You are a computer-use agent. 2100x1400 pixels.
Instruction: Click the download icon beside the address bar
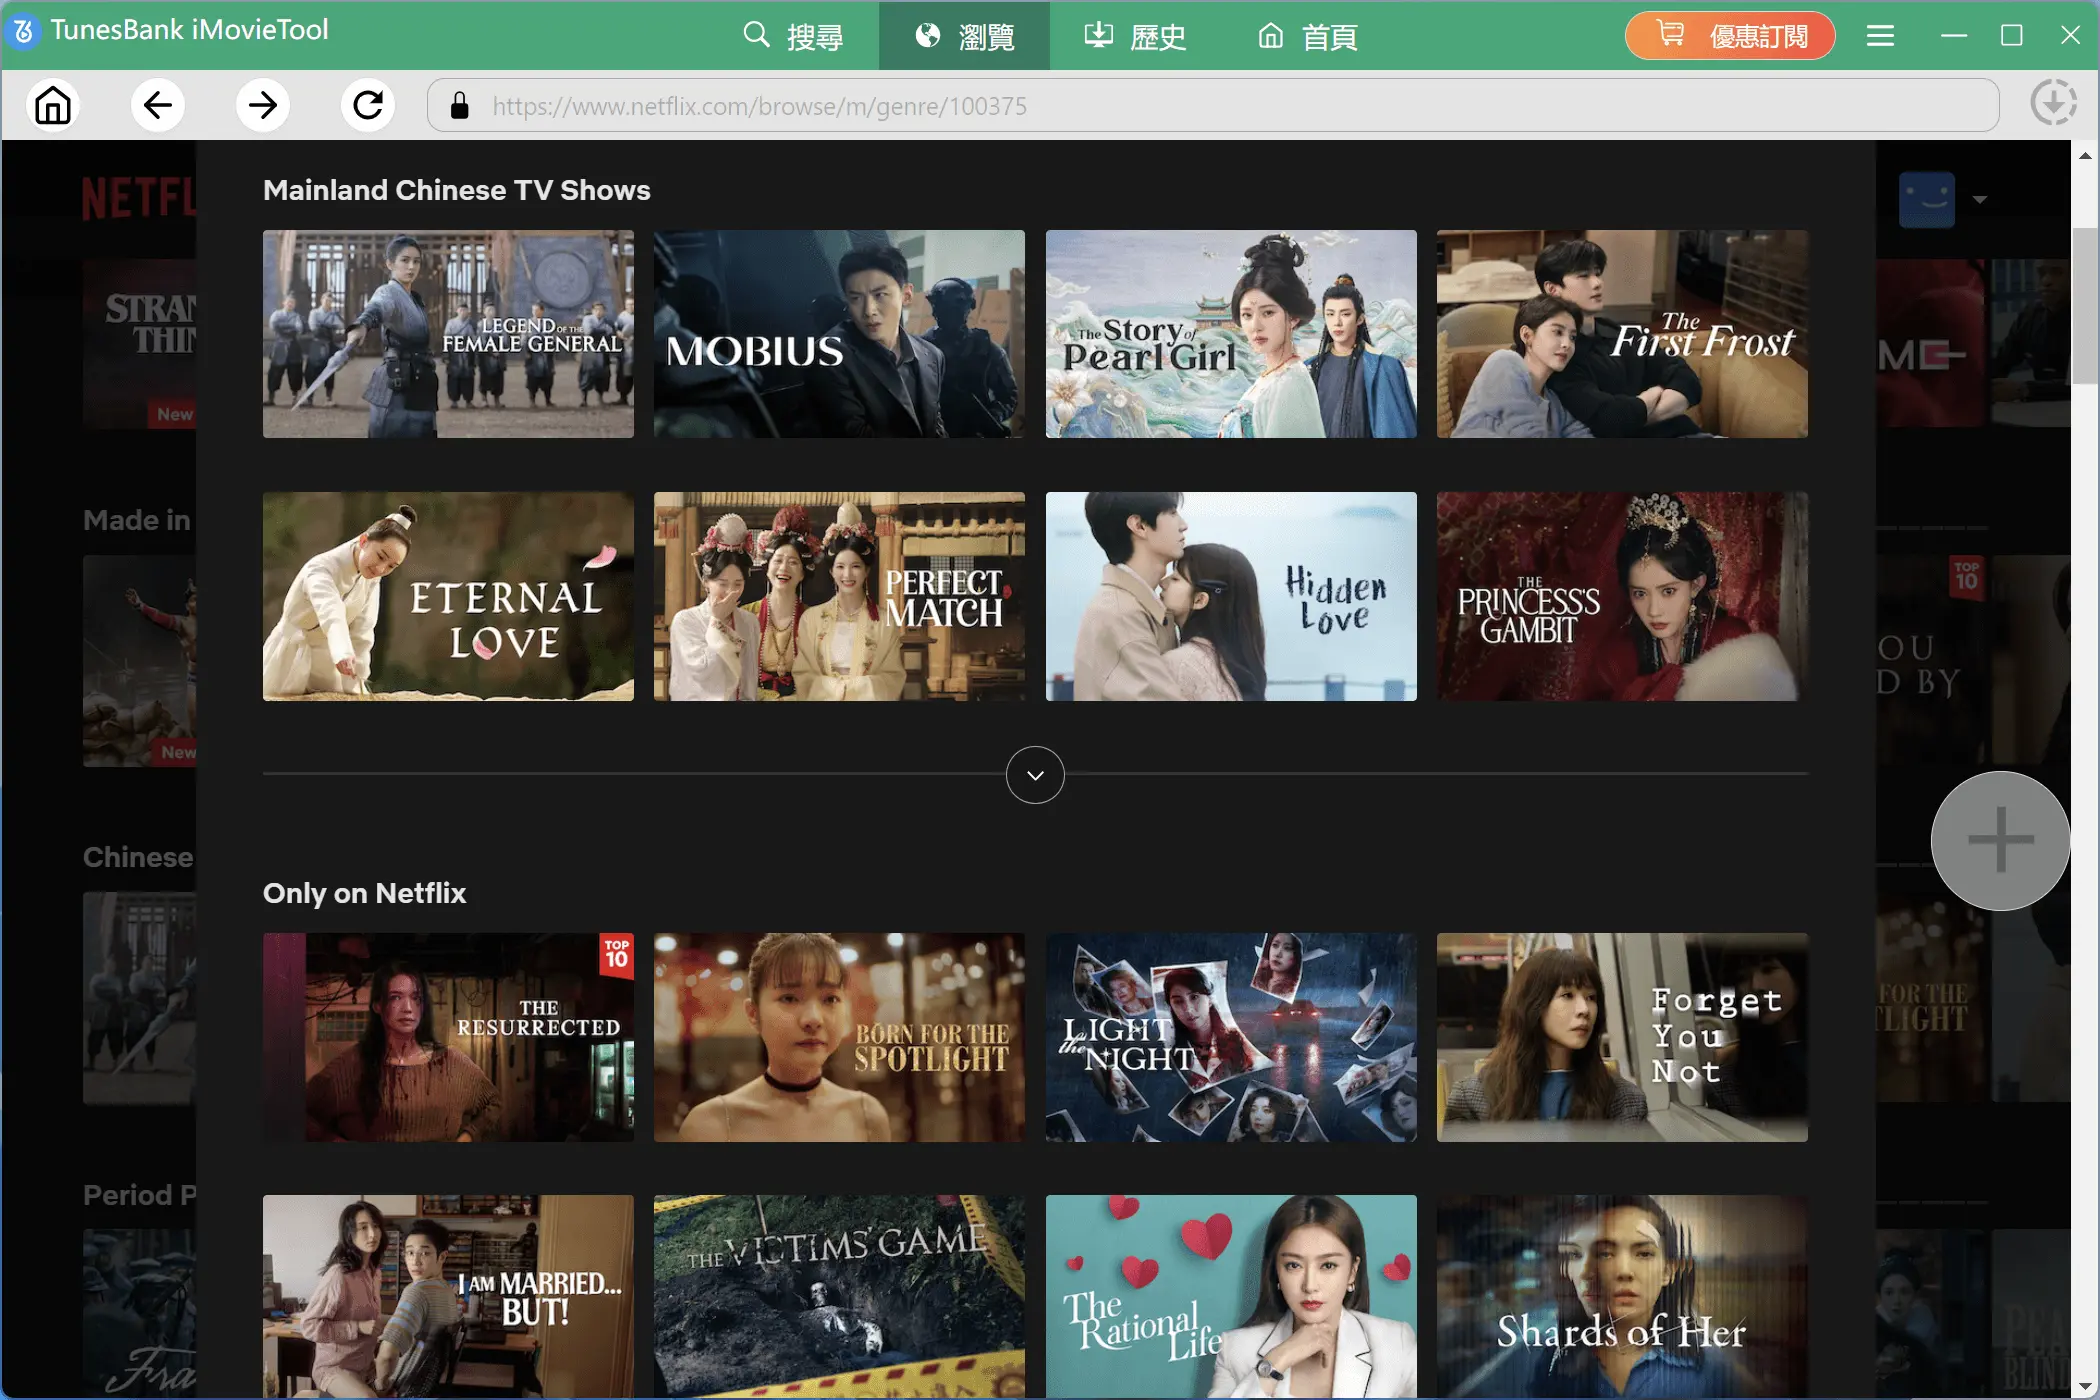point(2054,104)
